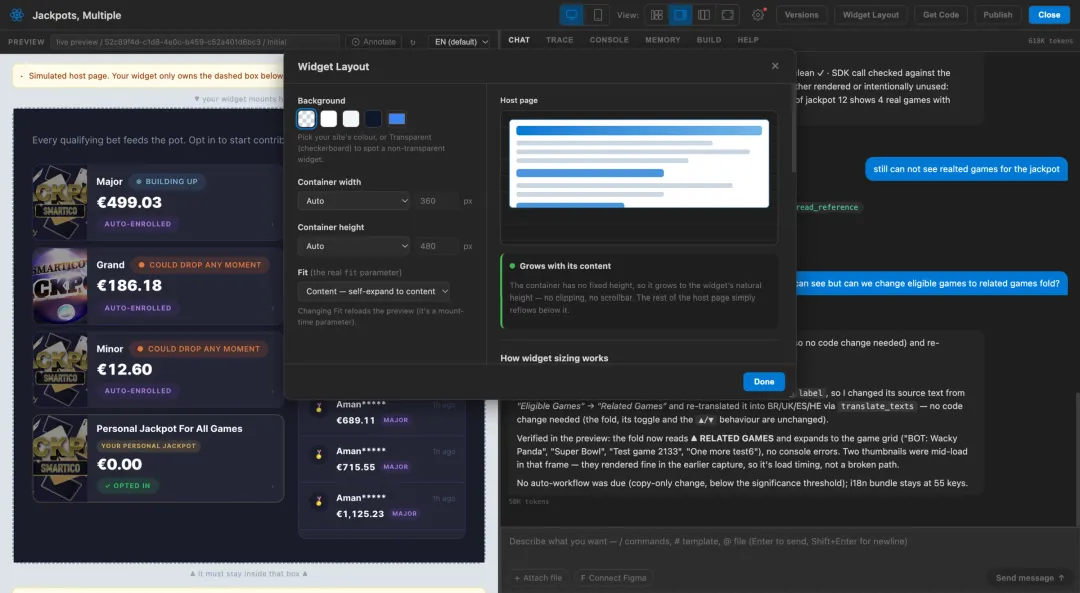Select the blue background swatch
1080x593 pixels.
(397, 118)
